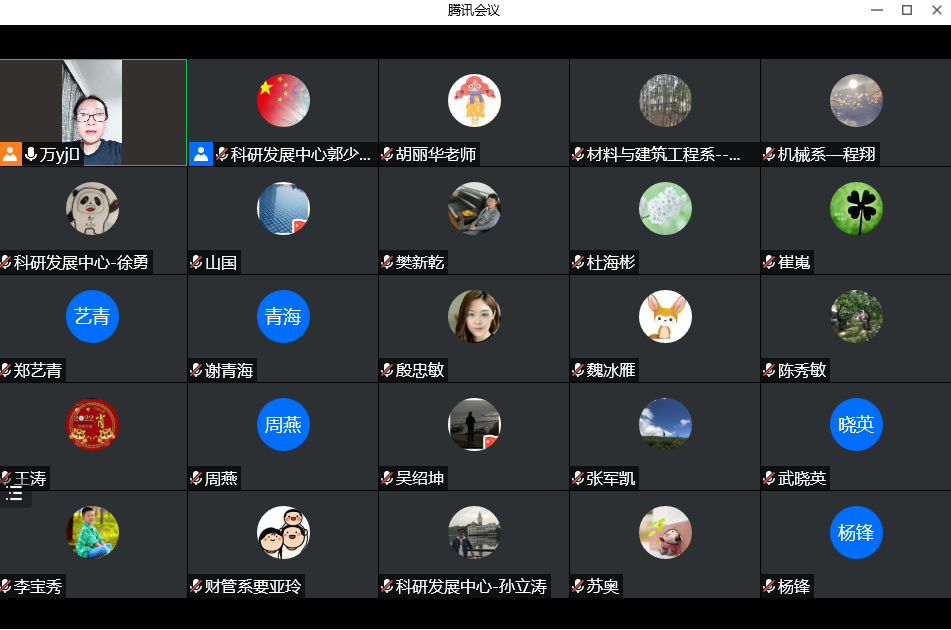Click the blue co-host icon beside 科研发展中心郭少
Viewport: 951px width, 630px height.
pos(201,154)
